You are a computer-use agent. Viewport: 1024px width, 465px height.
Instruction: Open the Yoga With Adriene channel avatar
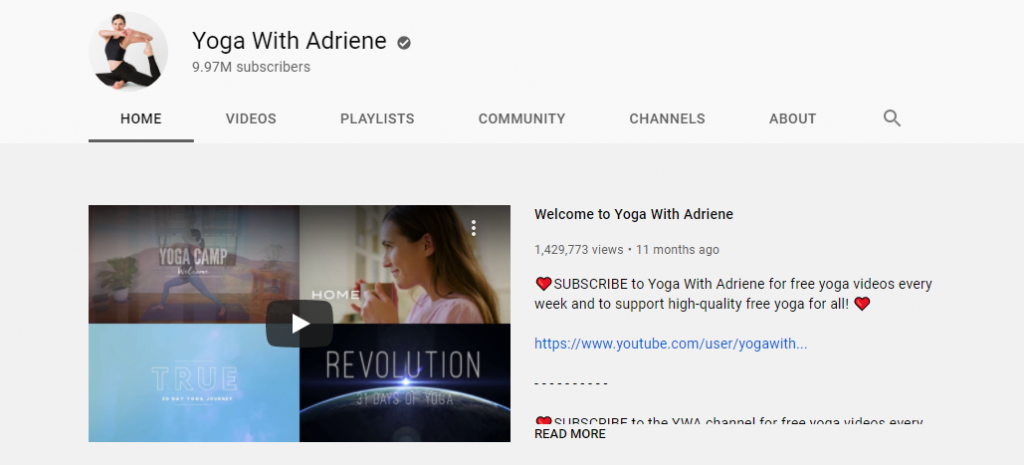click(128, 51)
